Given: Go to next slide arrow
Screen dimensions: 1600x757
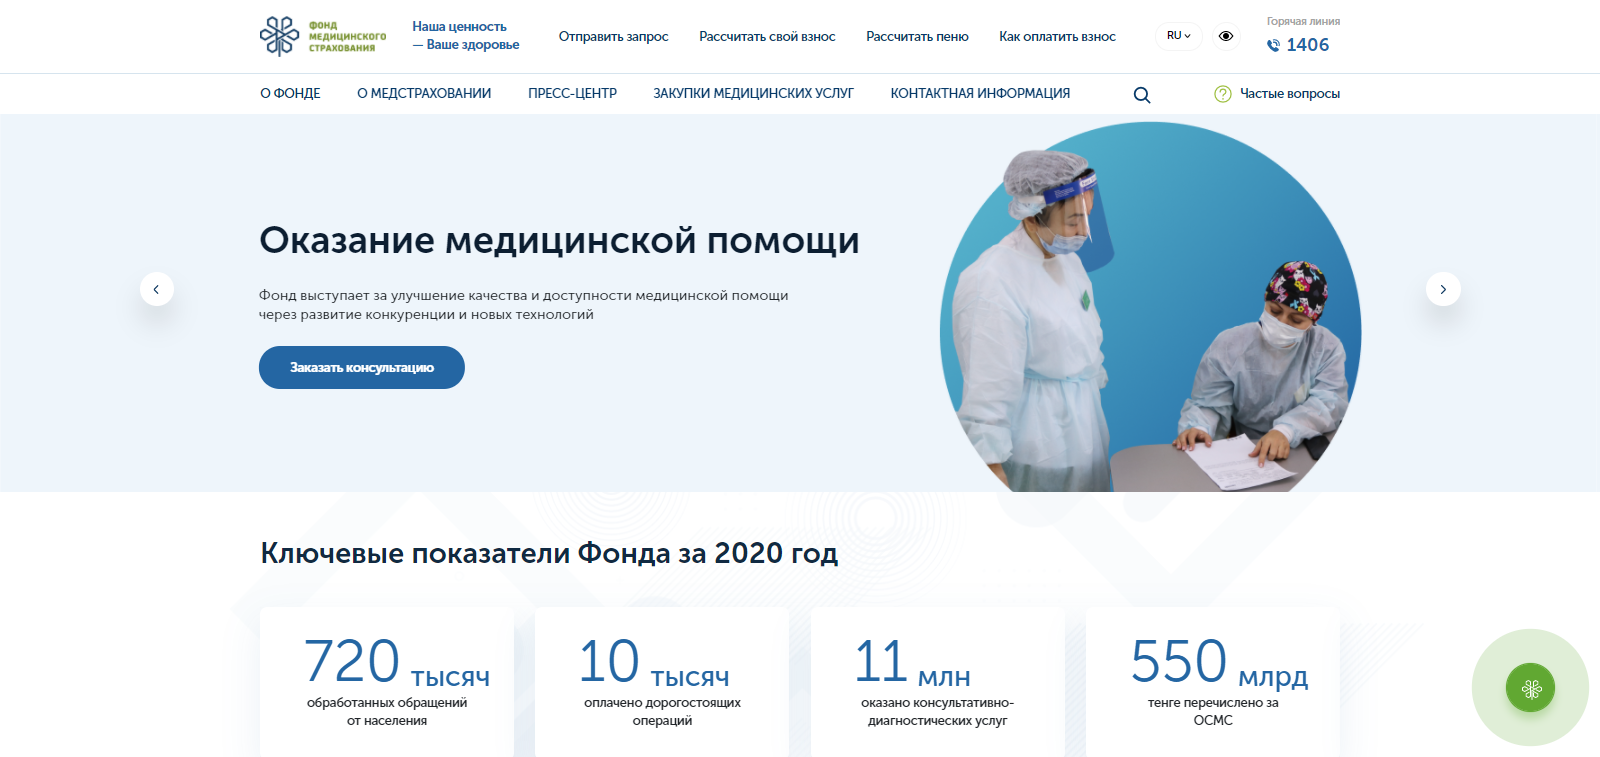Looking at the screenshot, I should pyautogui.click(x=1443, y=289).
